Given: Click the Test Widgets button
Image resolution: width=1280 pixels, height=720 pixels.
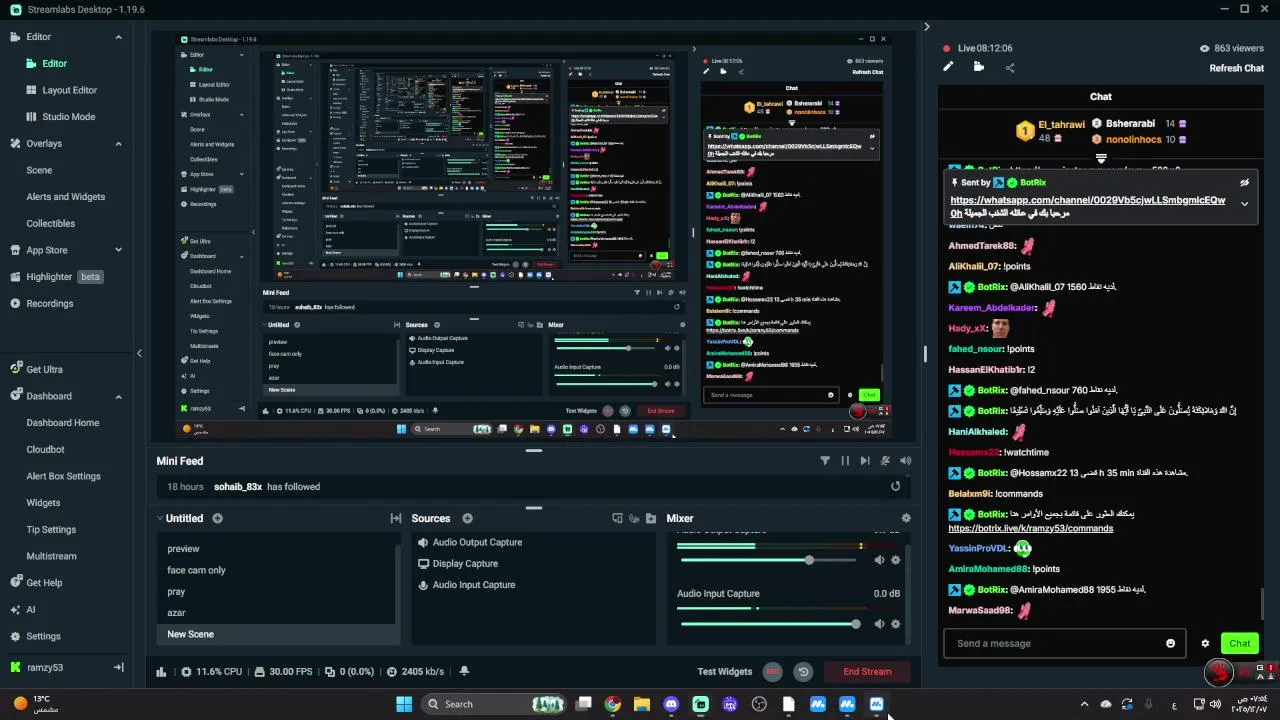Looking at the screenshot, I should click(x=724, y=672).
